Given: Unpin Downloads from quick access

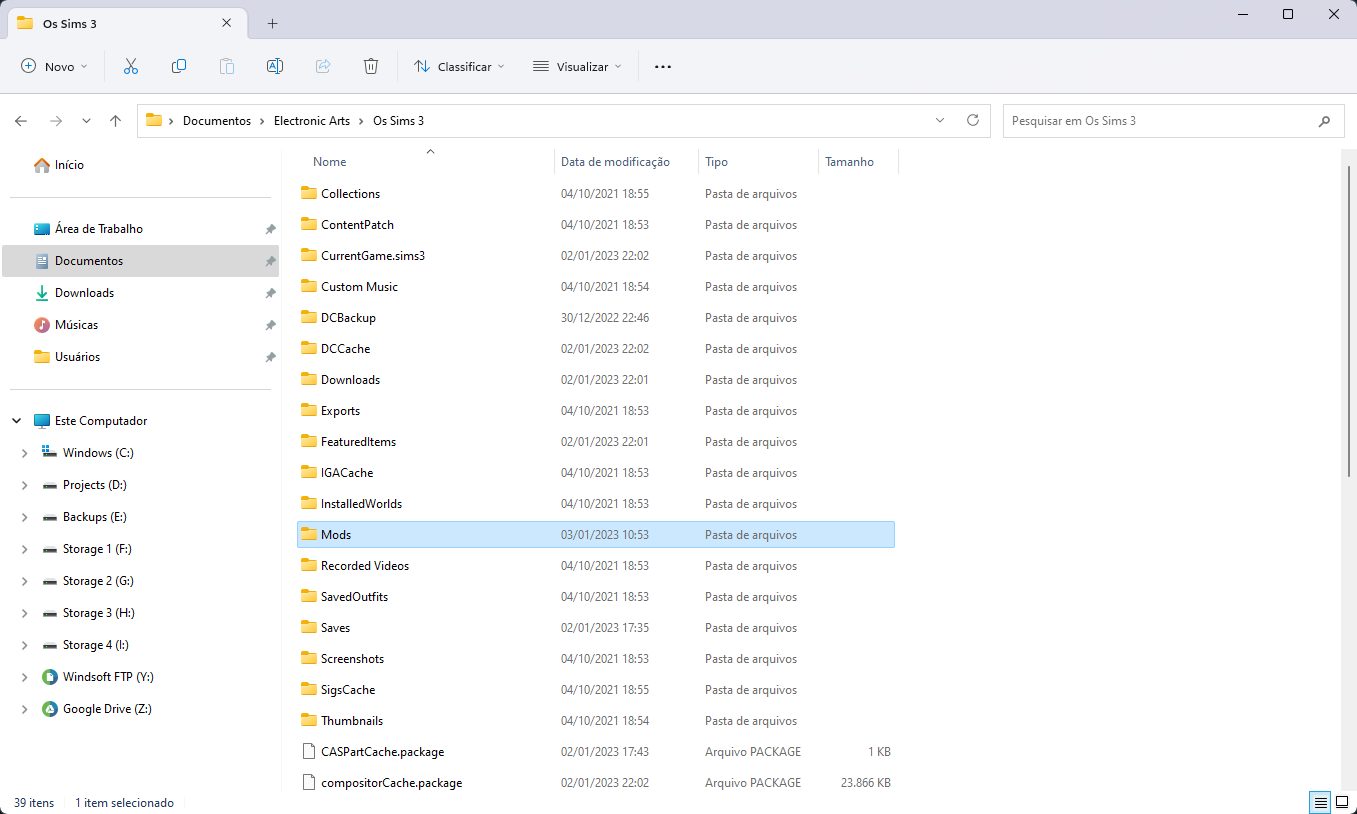Looking at the screenshot, I should 270,293.
